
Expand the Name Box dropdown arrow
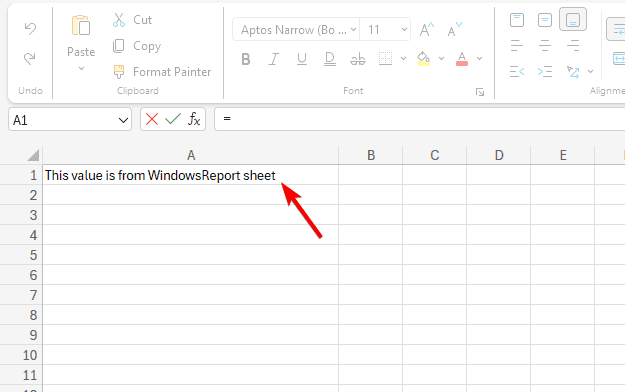(123, 120)
